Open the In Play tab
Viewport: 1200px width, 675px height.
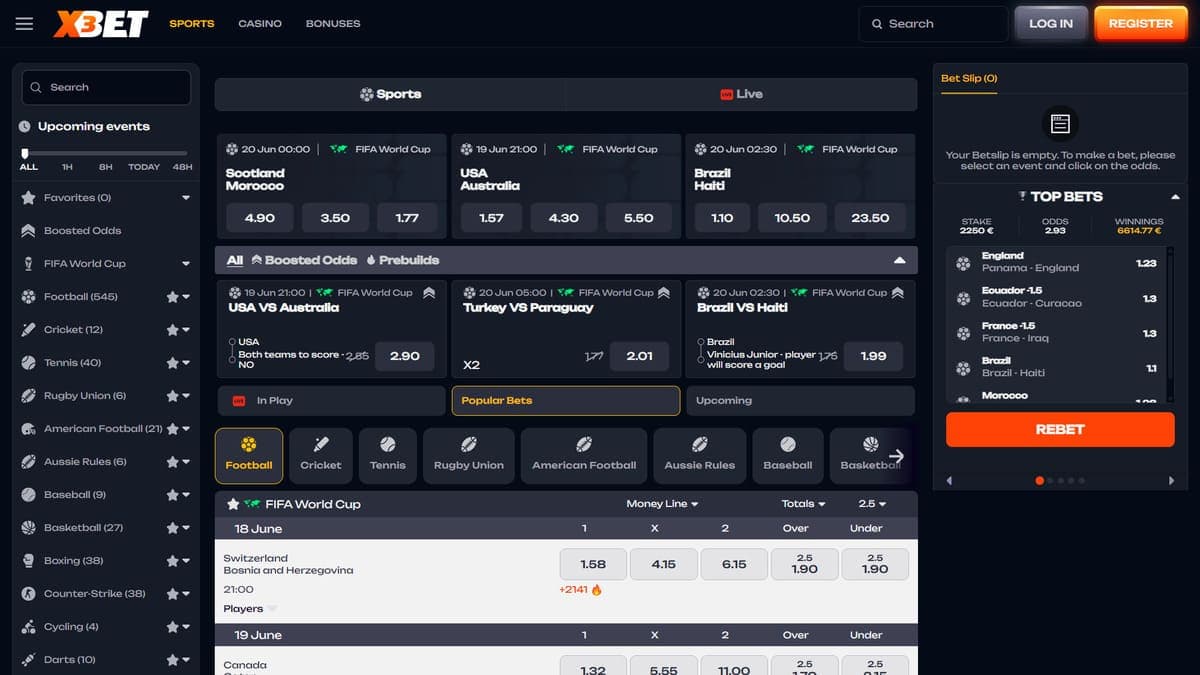coord(331,400)
